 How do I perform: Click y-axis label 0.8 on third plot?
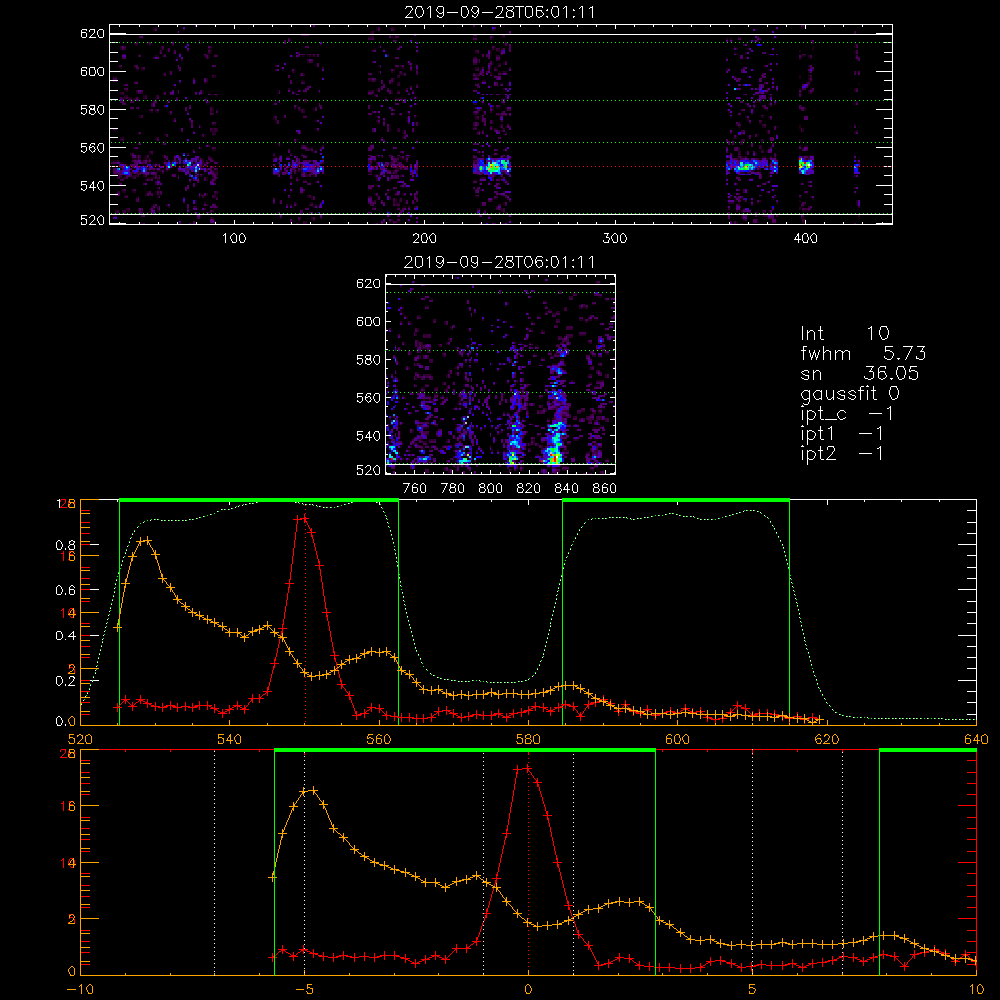tap(66, 545)
